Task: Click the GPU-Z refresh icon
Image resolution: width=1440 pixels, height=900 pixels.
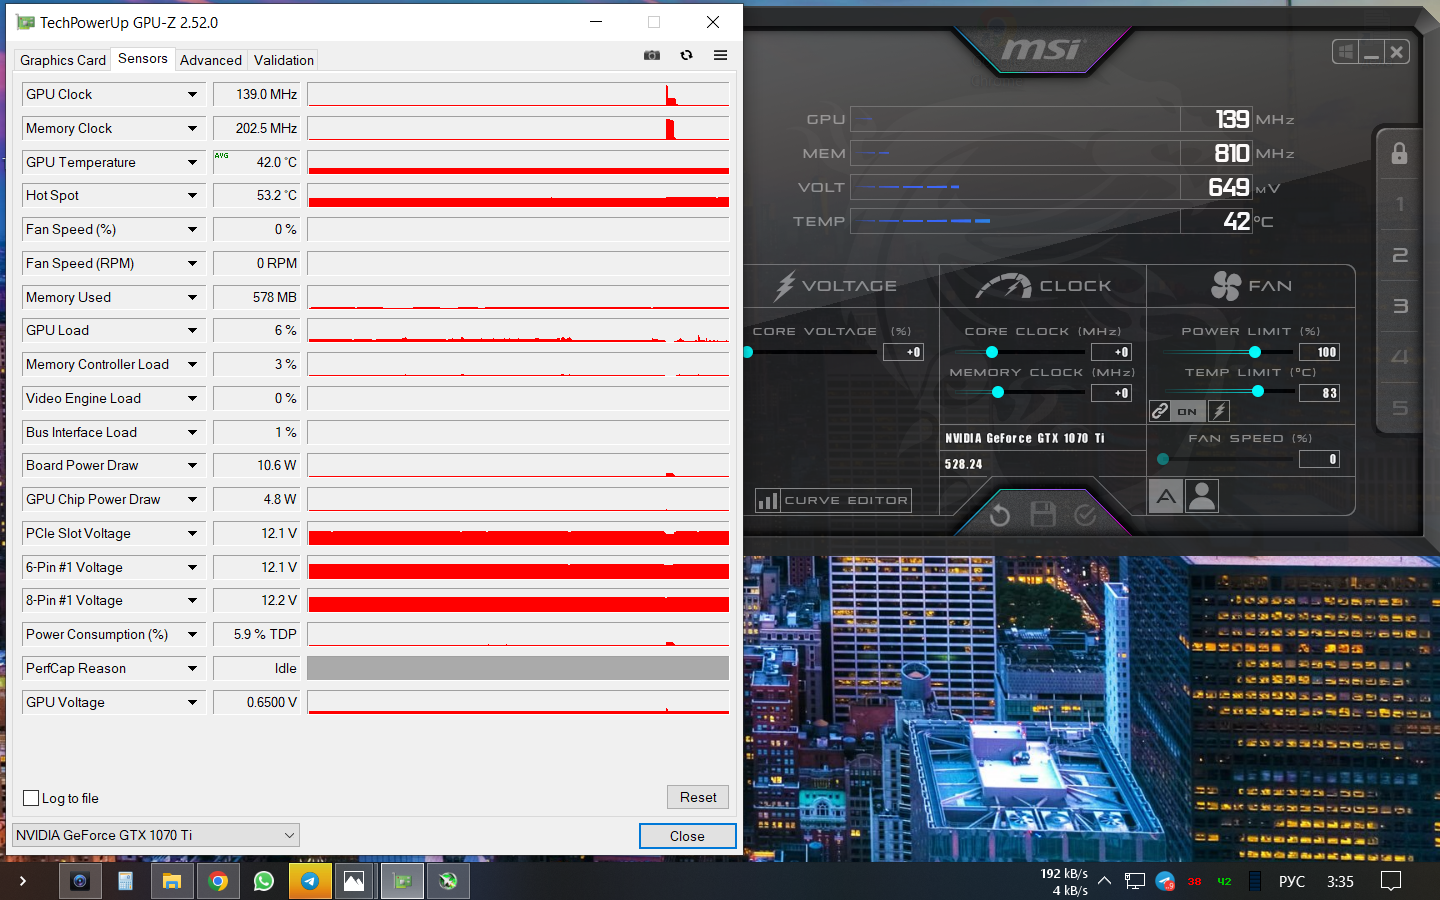Action: coord(686,55)
